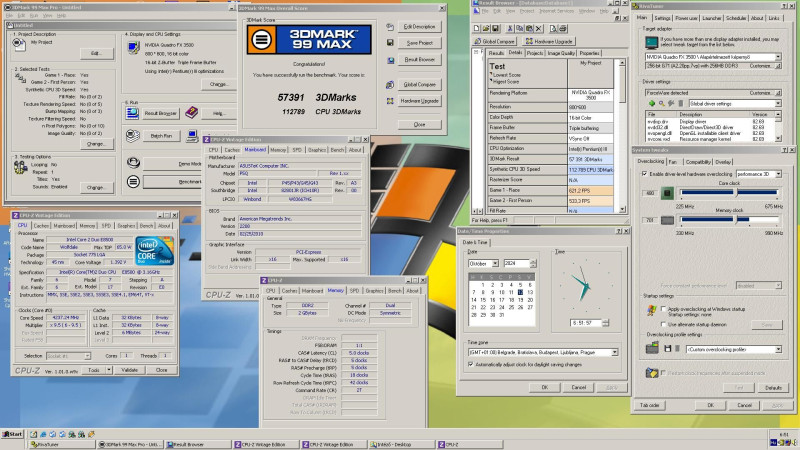Open the NVIDIA Quadro FX 3500 adapter dropdown

click(778, 57)
